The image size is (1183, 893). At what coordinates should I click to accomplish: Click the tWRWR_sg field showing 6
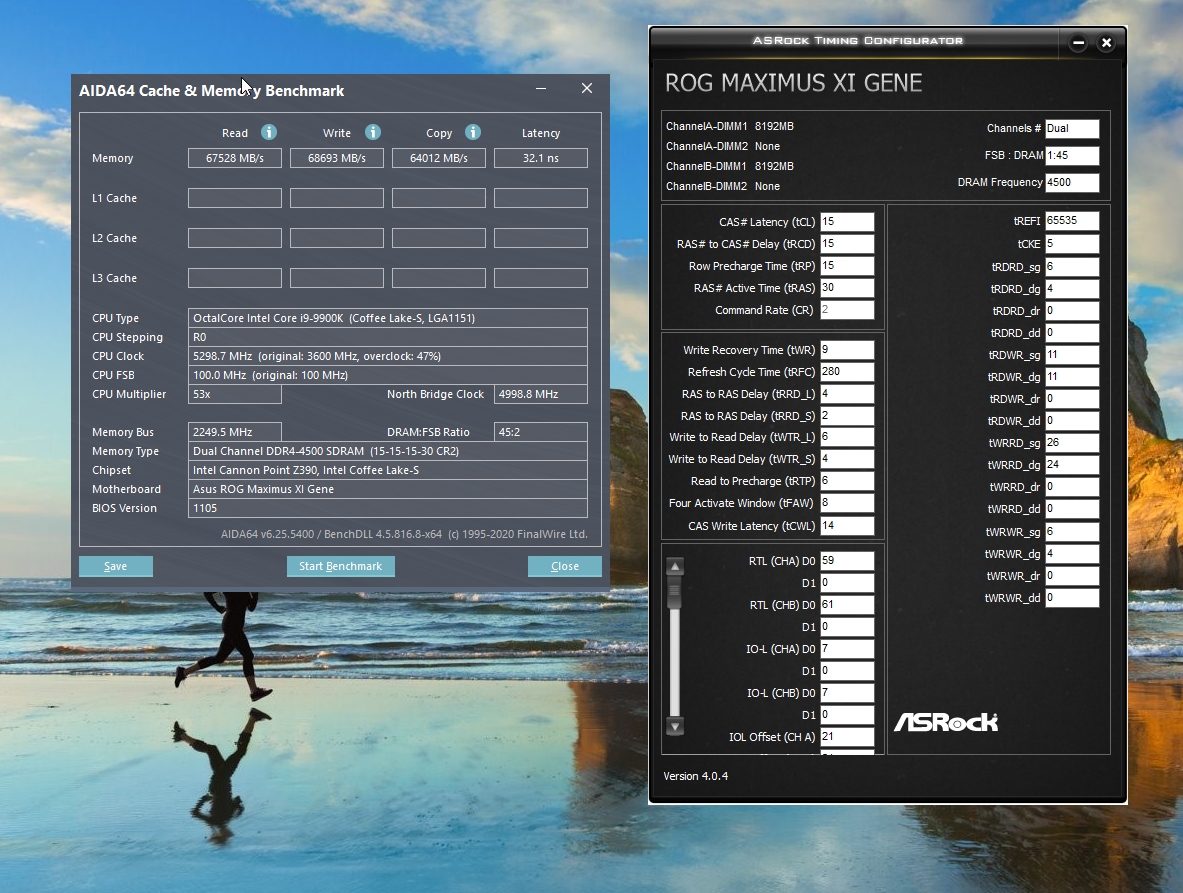(x=1072, y=532)
